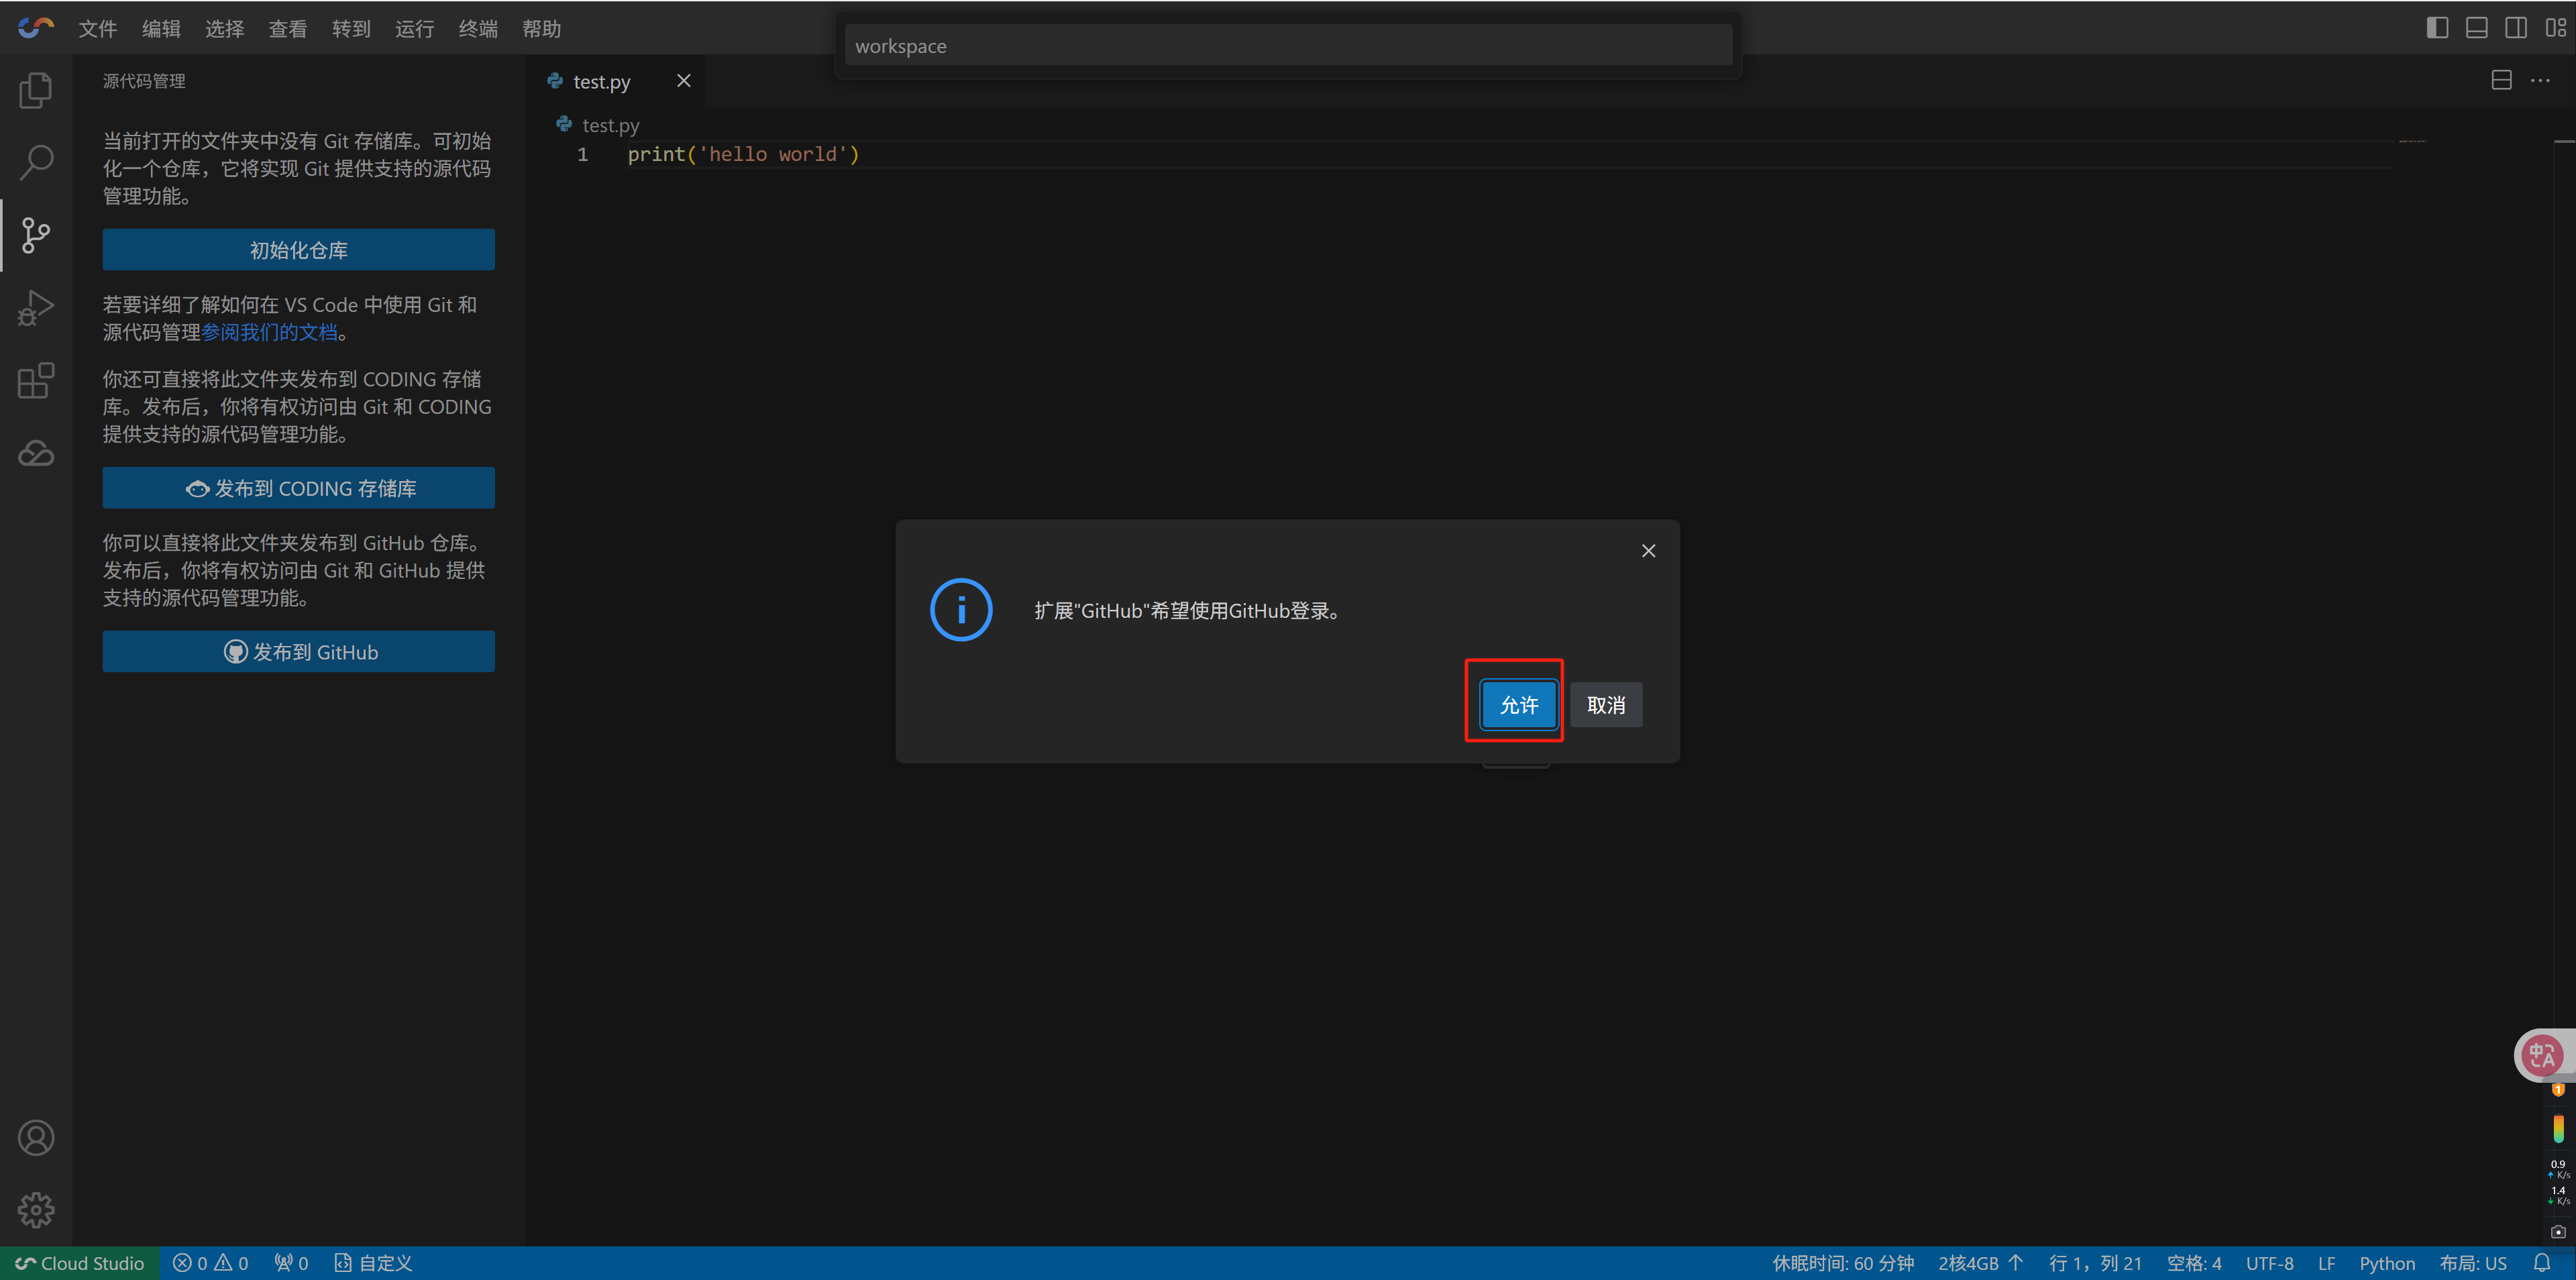
Task: Open the Manage gear icon
Action: pyautogui.click(x=36, y=1210)
